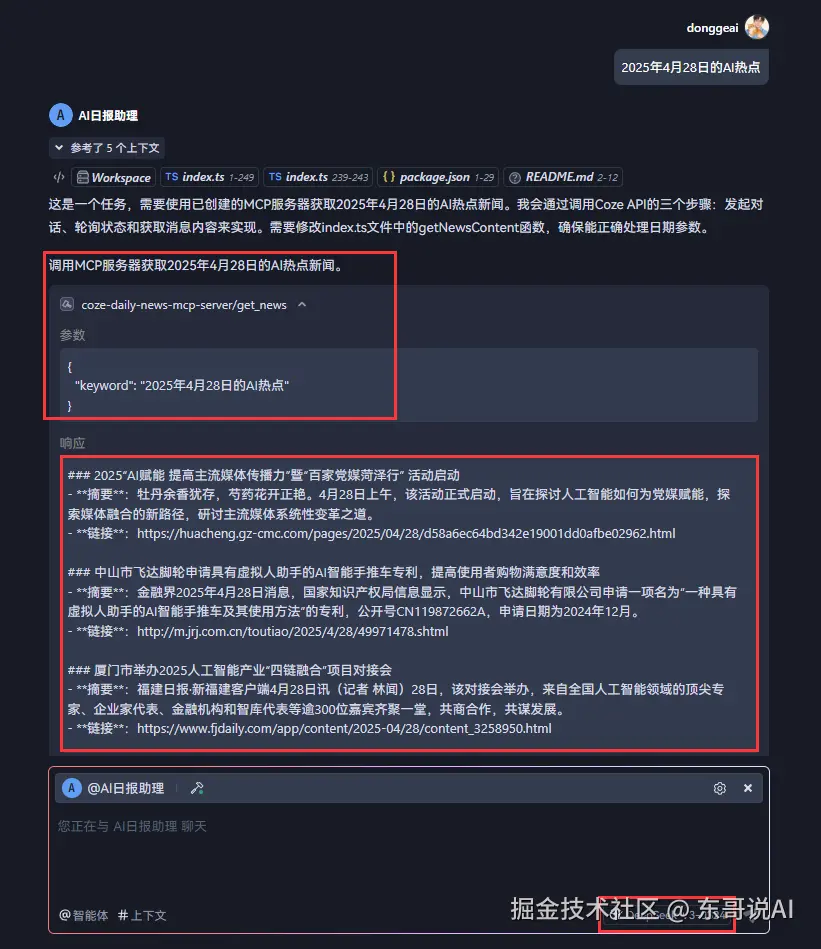Viewport: 821px width, 949px height.
Task: Close the @AI日报助理 agent bar
Action: (748, 788)
